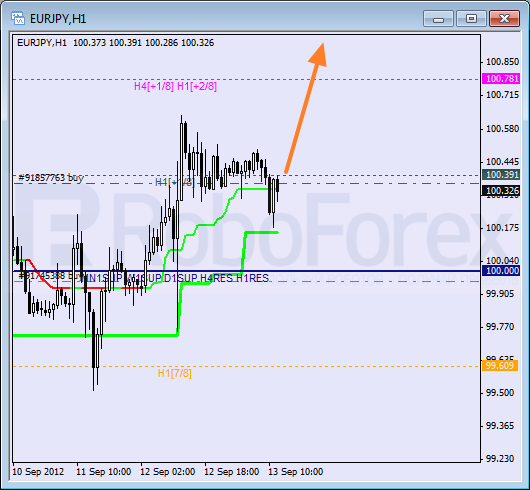Close the EURJPY,H1 chart window
This screenshot has height=490, width=530.
(504, 18)
